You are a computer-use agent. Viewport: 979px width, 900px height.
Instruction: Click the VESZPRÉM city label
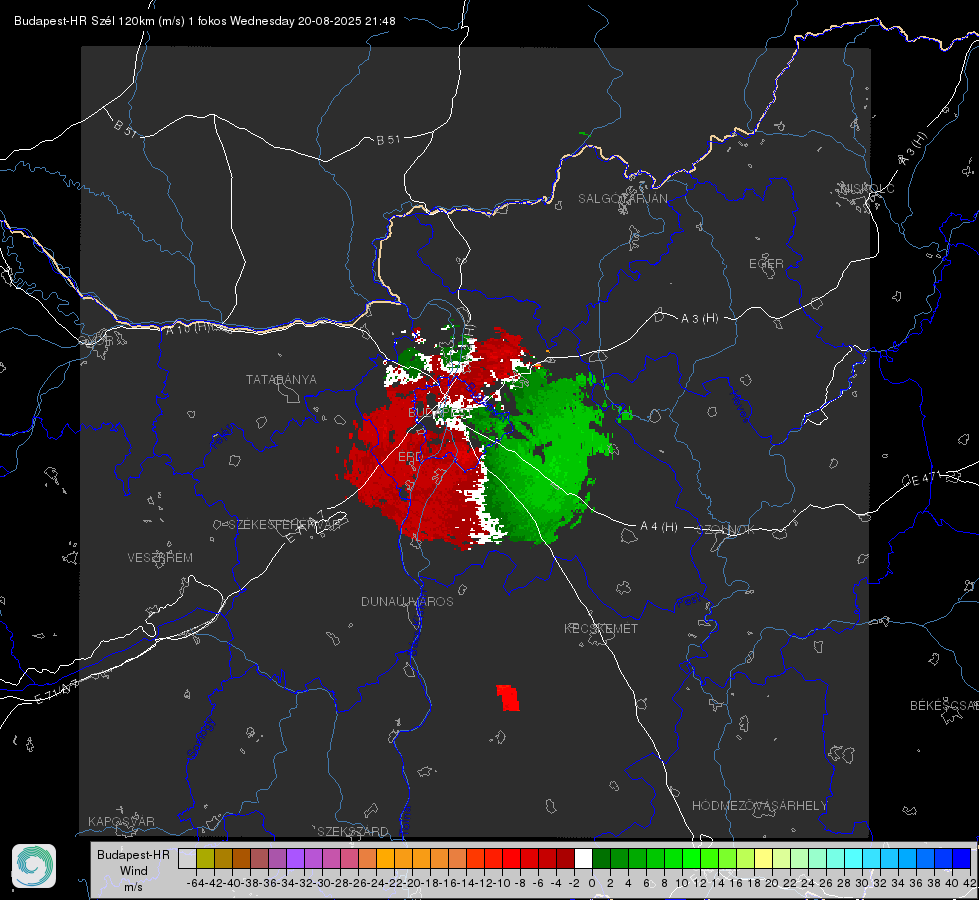pos(160,557)
